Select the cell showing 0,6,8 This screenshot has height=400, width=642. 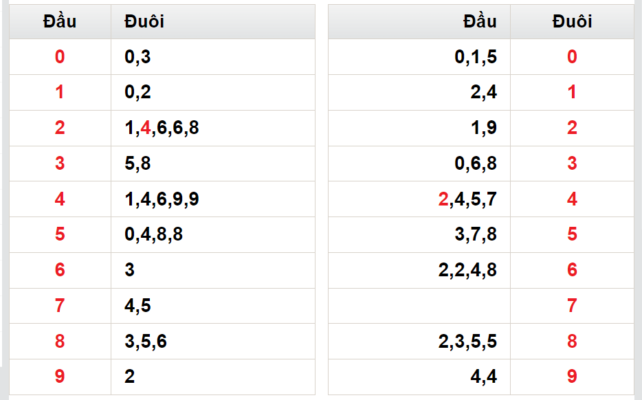pos(419,163)
